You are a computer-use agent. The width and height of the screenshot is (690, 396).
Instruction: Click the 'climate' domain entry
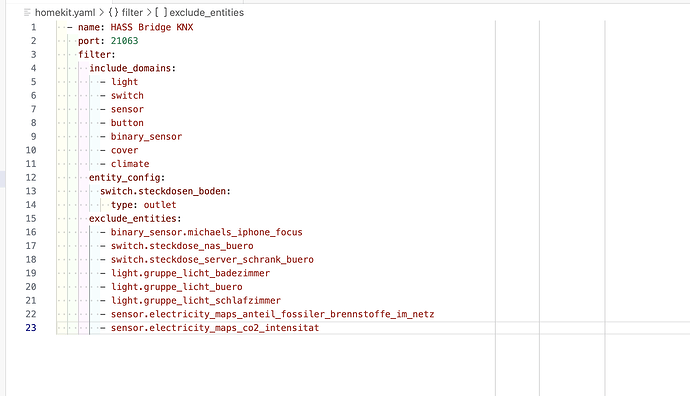(130, 164)
